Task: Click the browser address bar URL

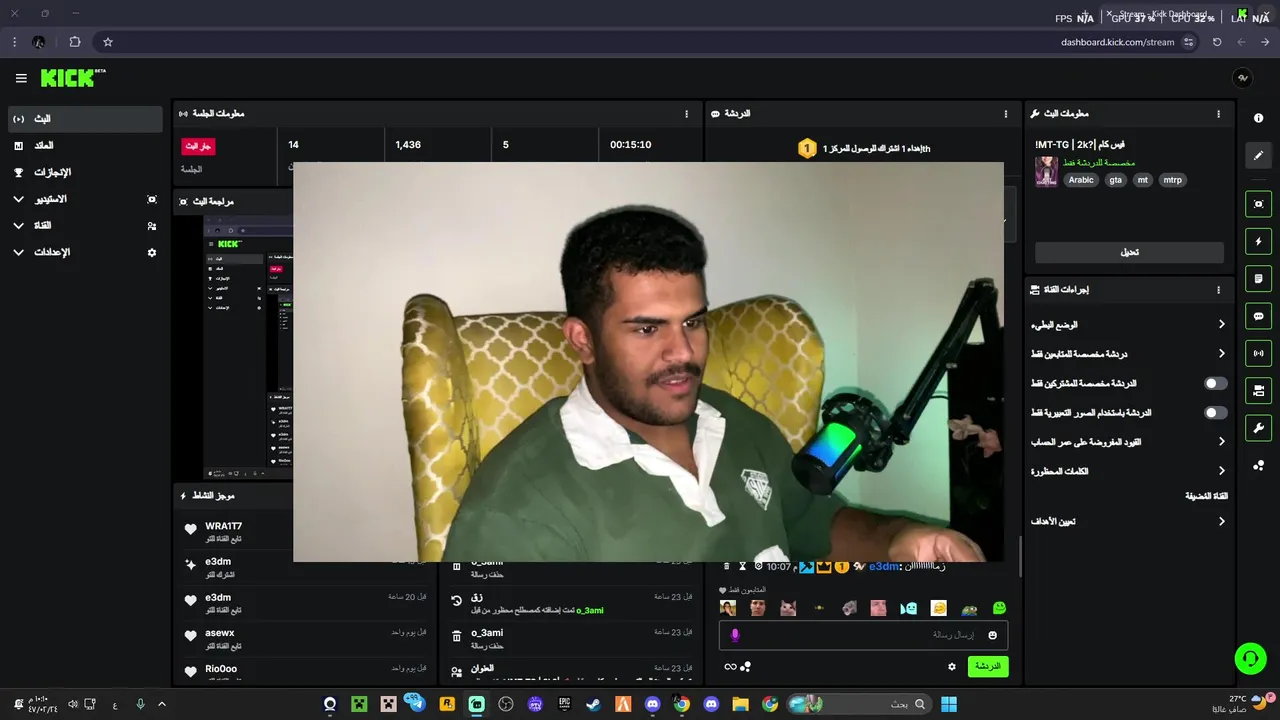Action: (x=1117, y=42)
